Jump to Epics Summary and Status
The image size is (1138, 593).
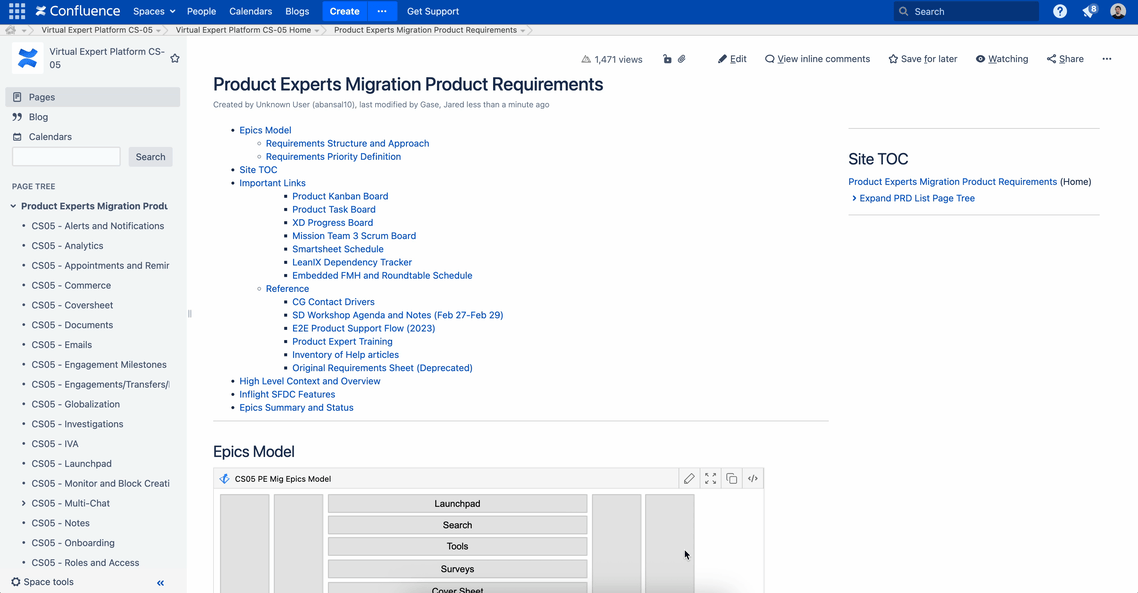(296, 407)
